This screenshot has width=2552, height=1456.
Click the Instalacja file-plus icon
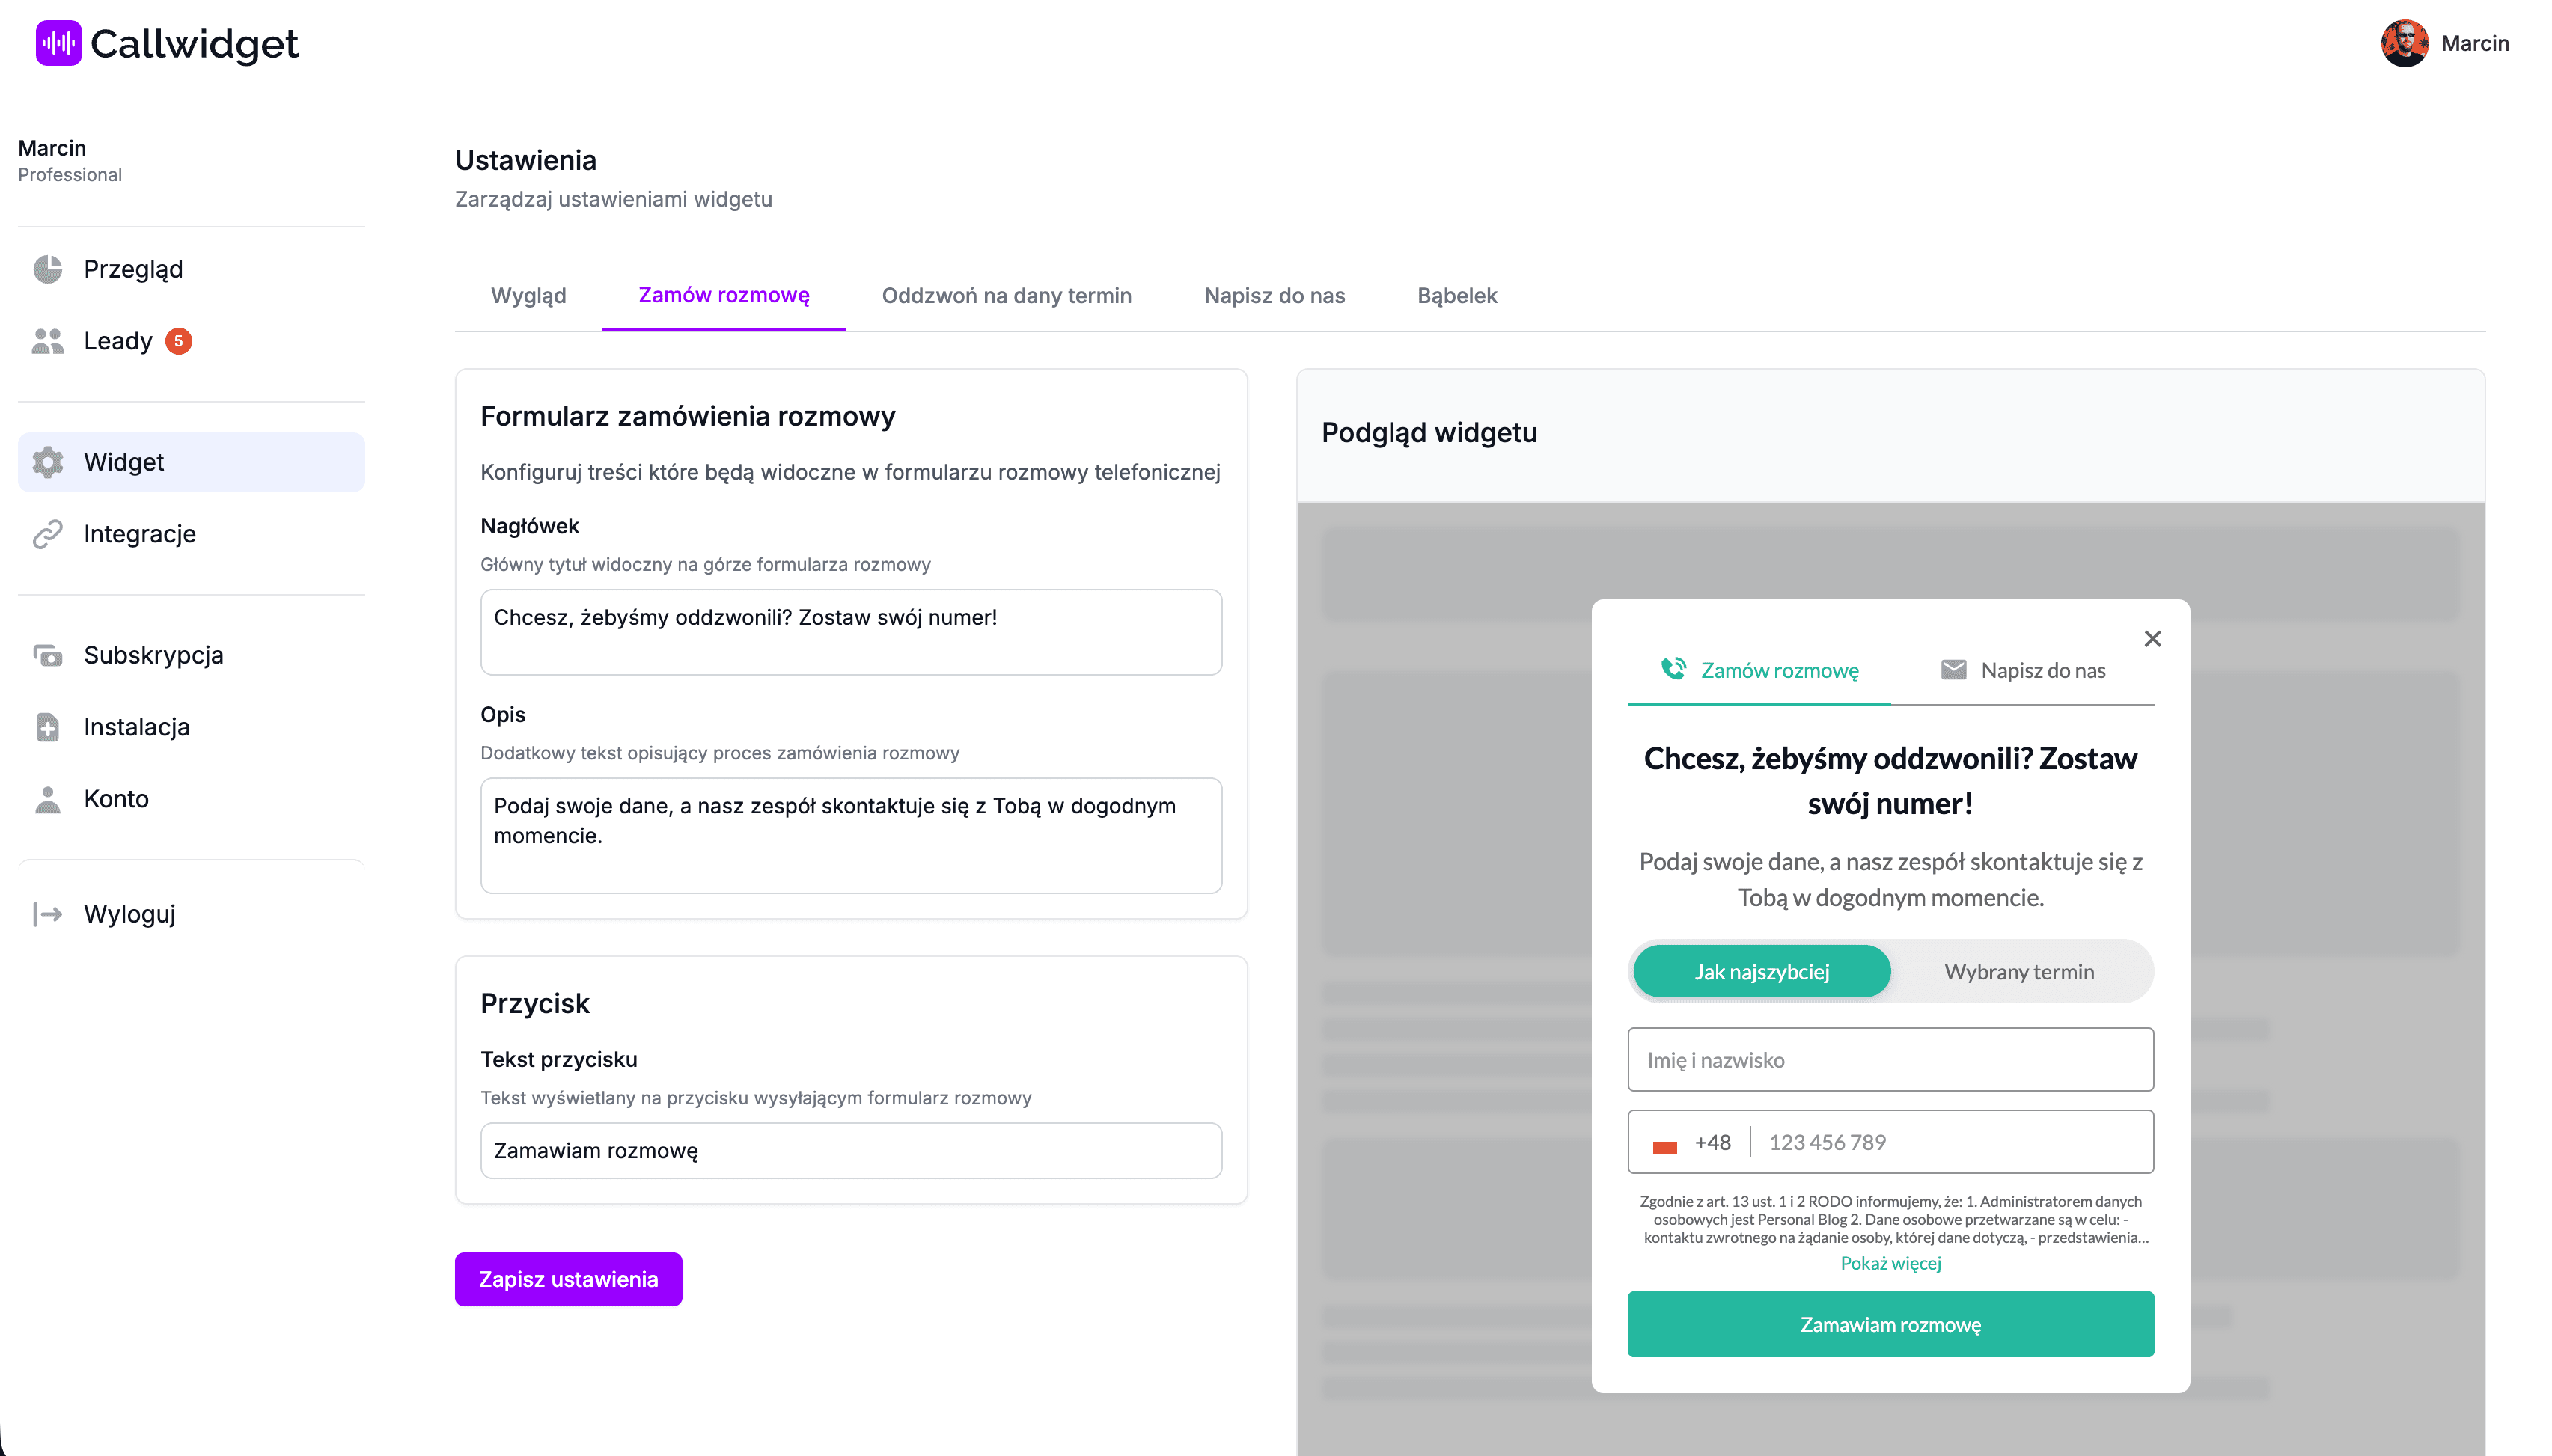47,727
